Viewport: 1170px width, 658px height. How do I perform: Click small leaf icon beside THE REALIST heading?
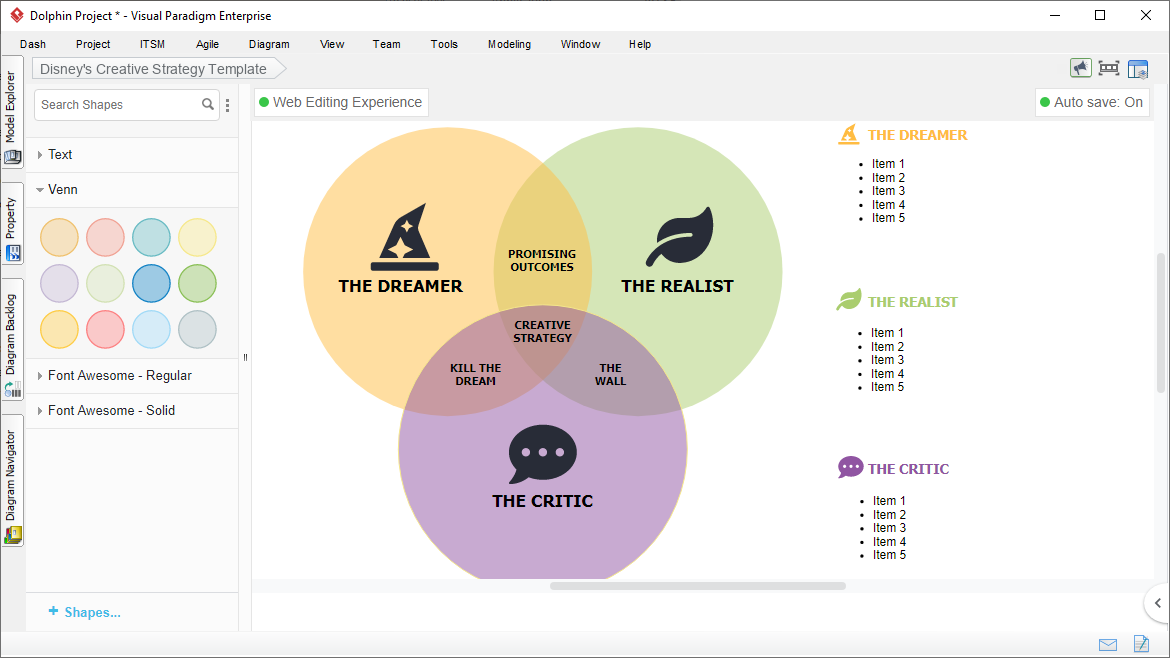pos(849,300)
